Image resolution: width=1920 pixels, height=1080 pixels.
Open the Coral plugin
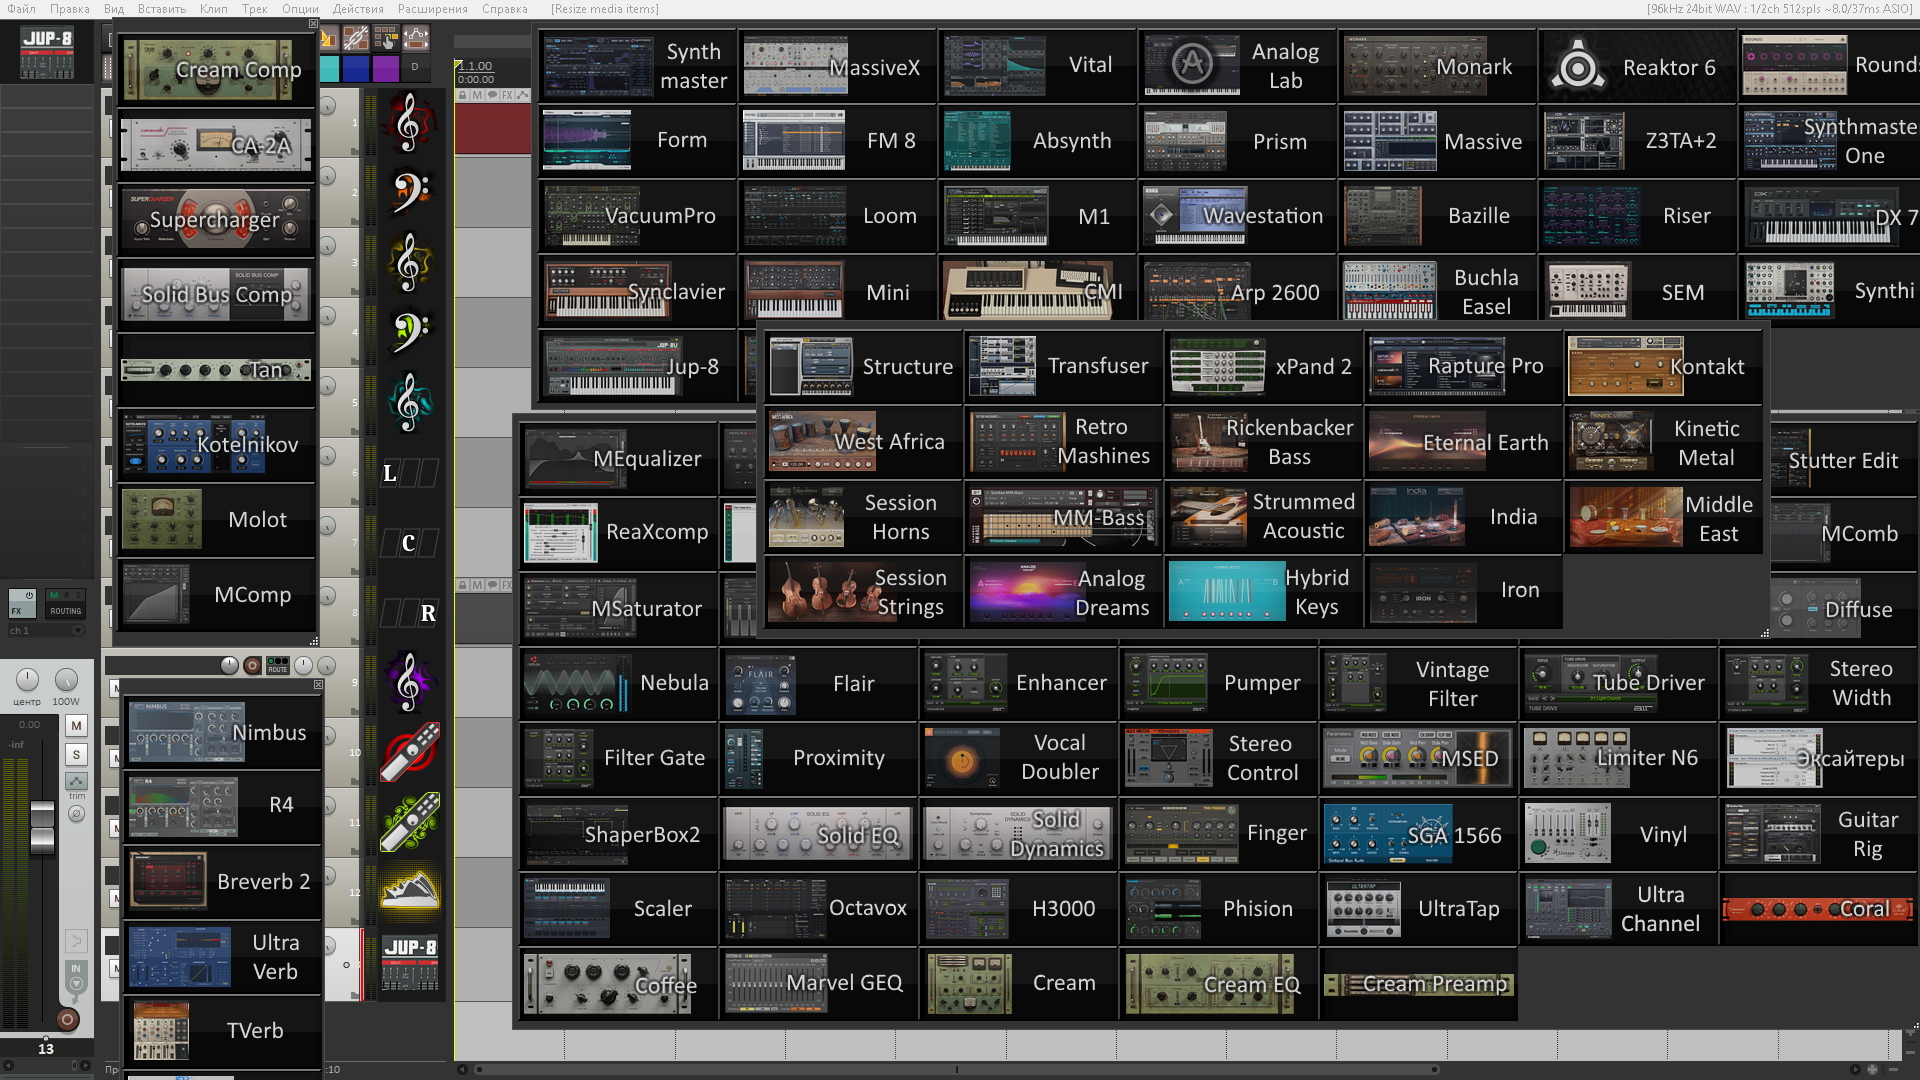(x=1817, y=909)
